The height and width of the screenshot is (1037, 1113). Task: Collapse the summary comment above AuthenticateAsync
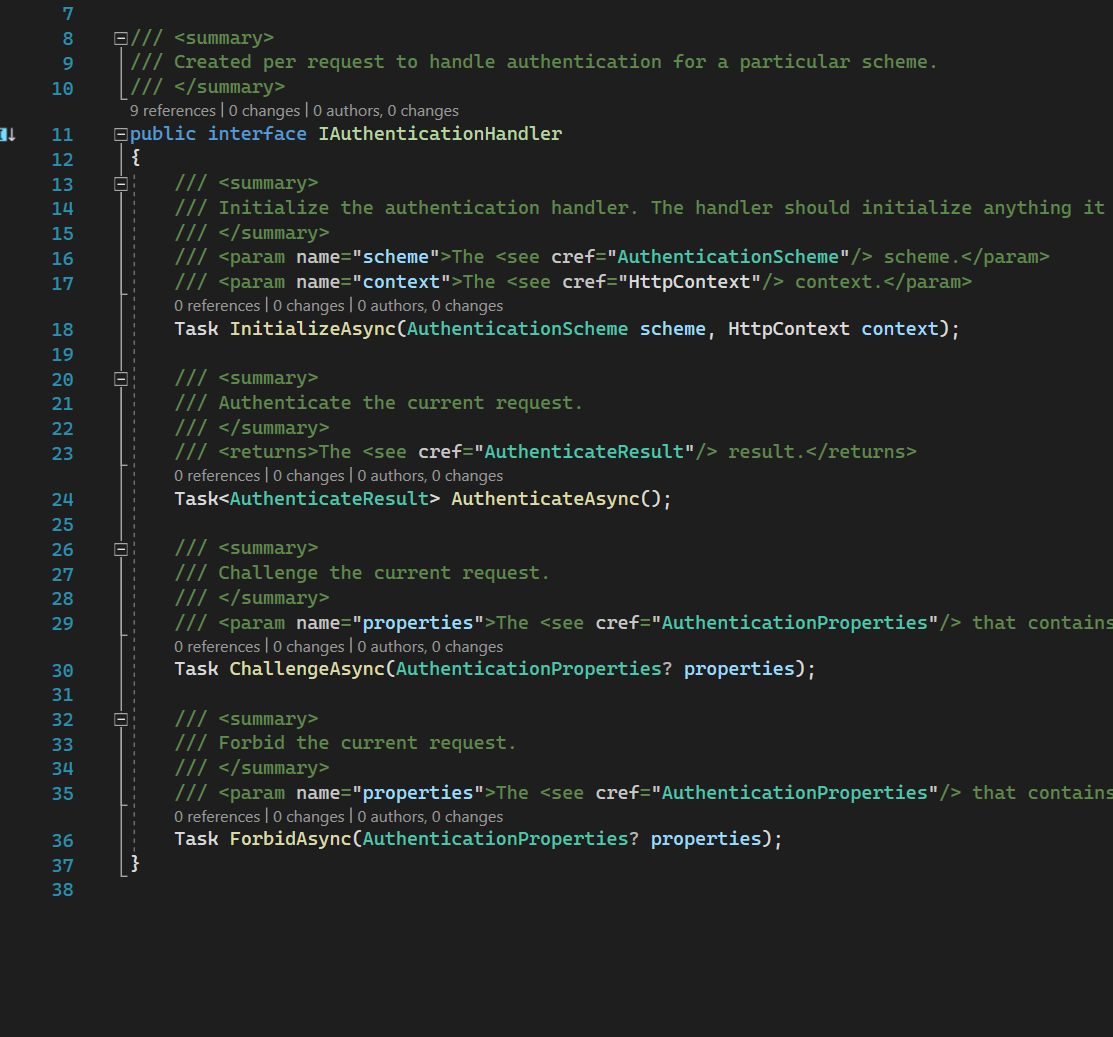point(121,379)
